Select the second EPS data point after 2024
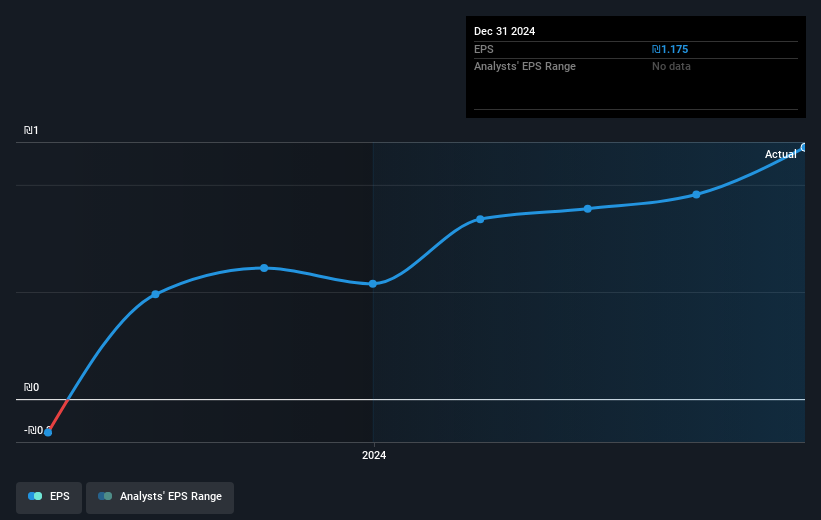 pyautogui.click(x=588, y=209)
